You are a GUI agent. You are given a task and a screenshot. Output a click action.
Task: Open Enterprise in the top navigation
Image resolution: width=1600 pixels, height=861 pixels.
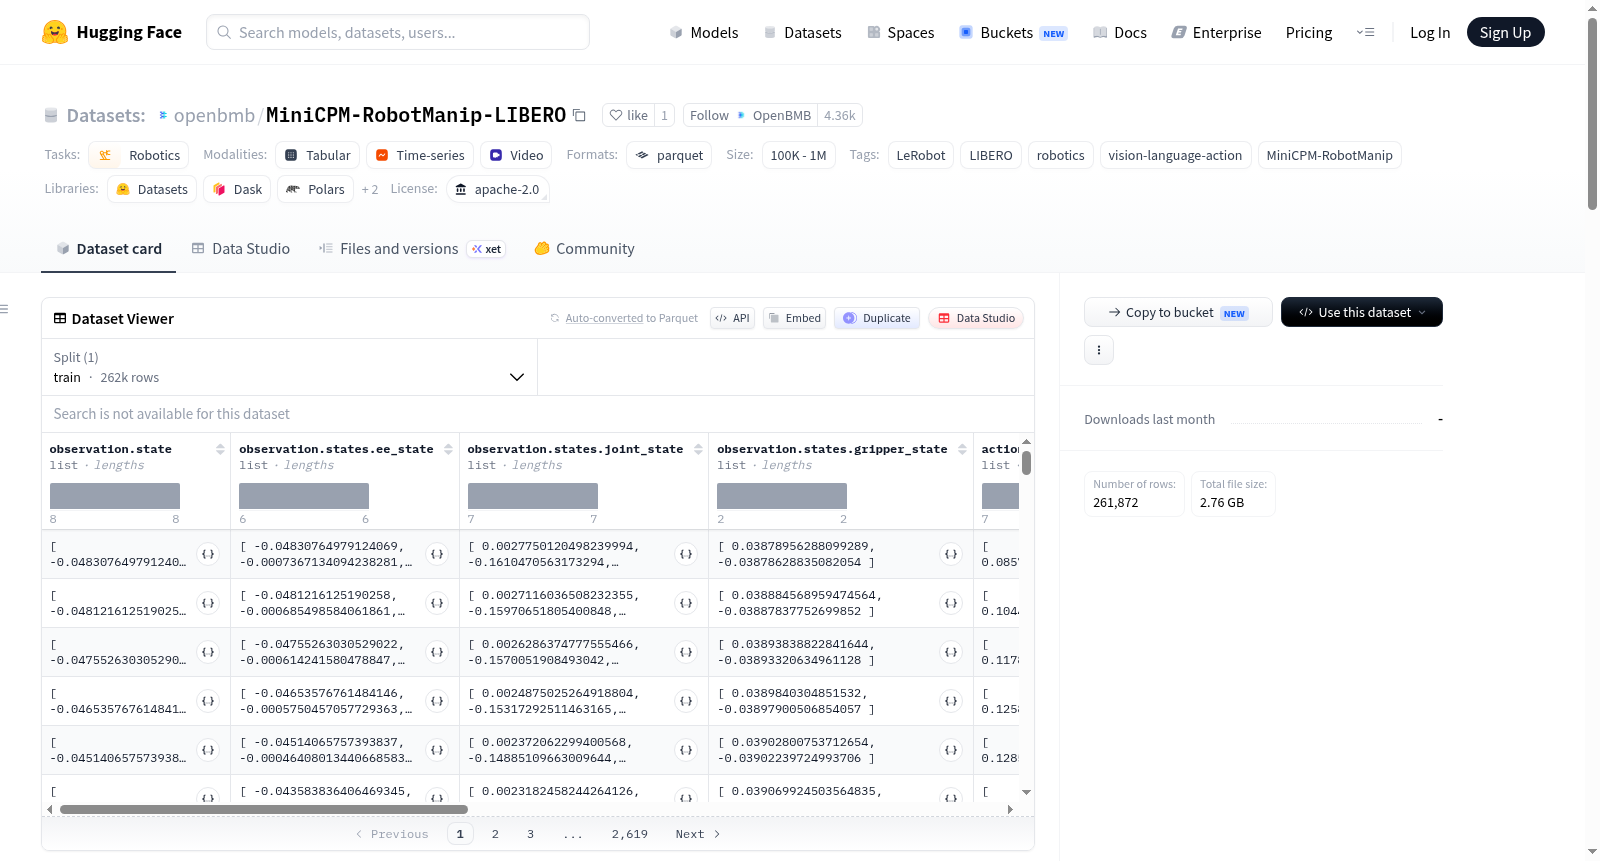click(1216, 33)
